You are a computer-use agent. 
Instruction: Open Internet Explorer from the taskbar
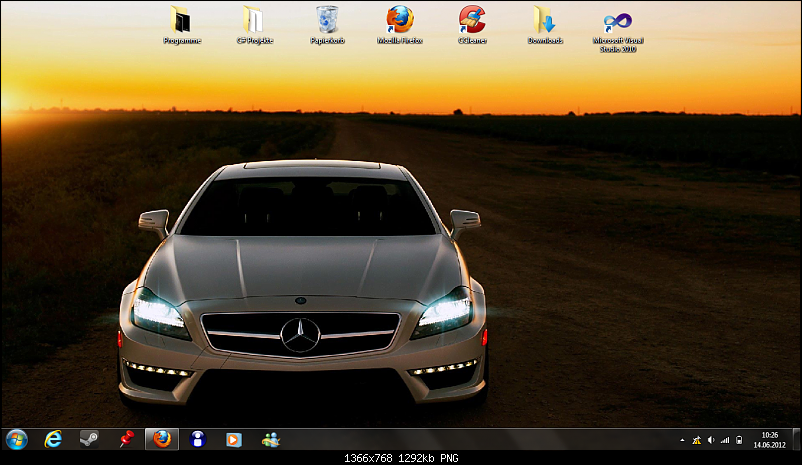point(53,439)
